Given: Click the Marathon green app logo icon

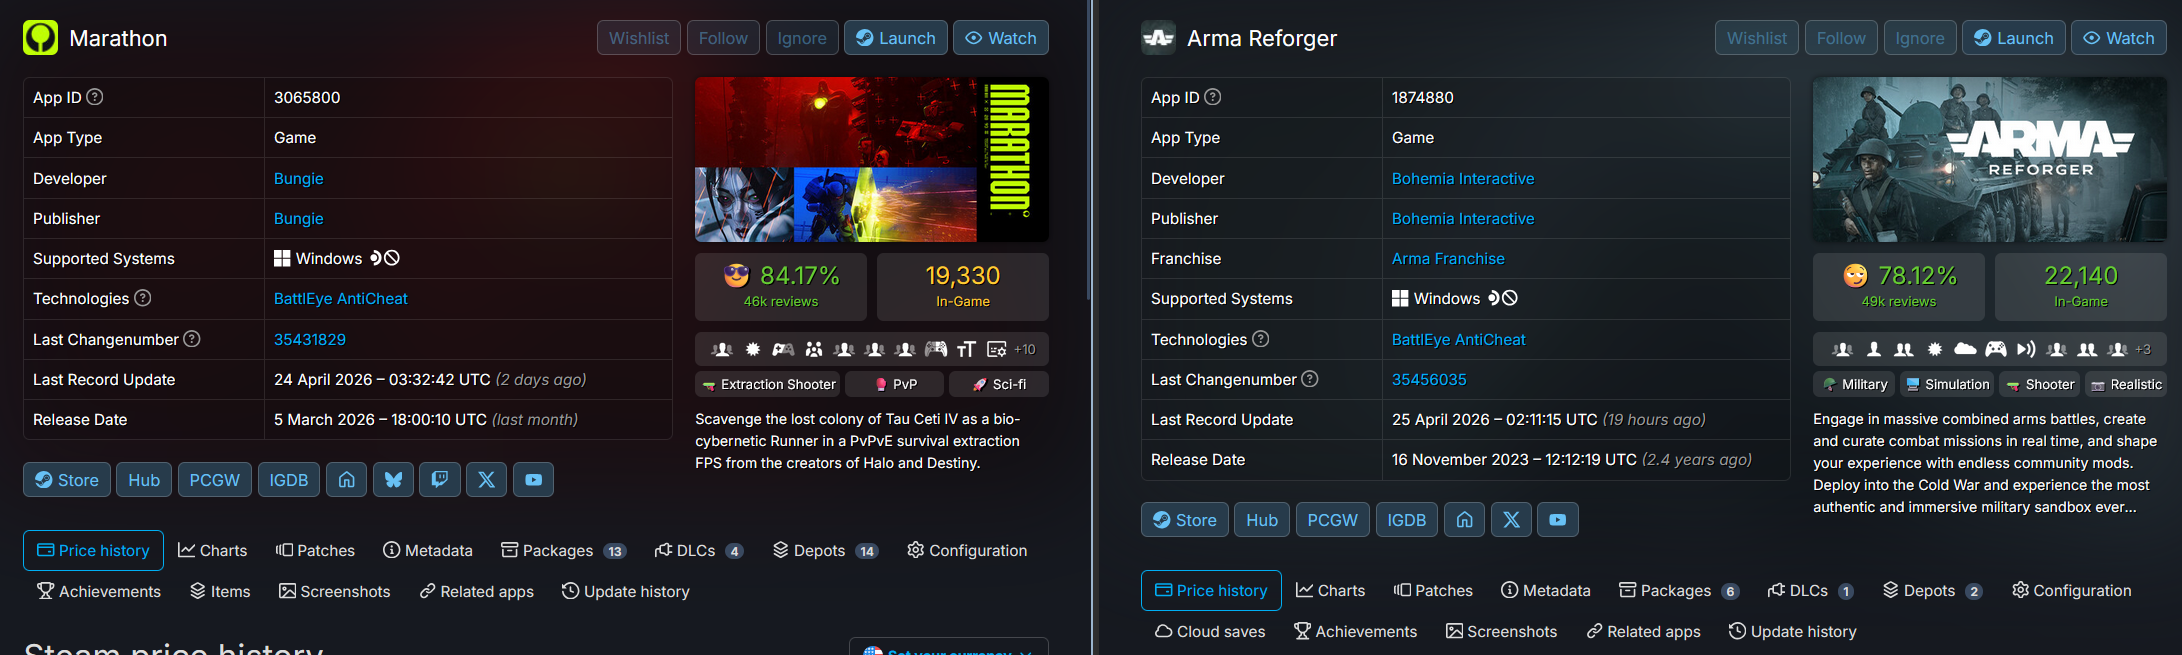Looking at the screenshot, I should coord(41,38).
